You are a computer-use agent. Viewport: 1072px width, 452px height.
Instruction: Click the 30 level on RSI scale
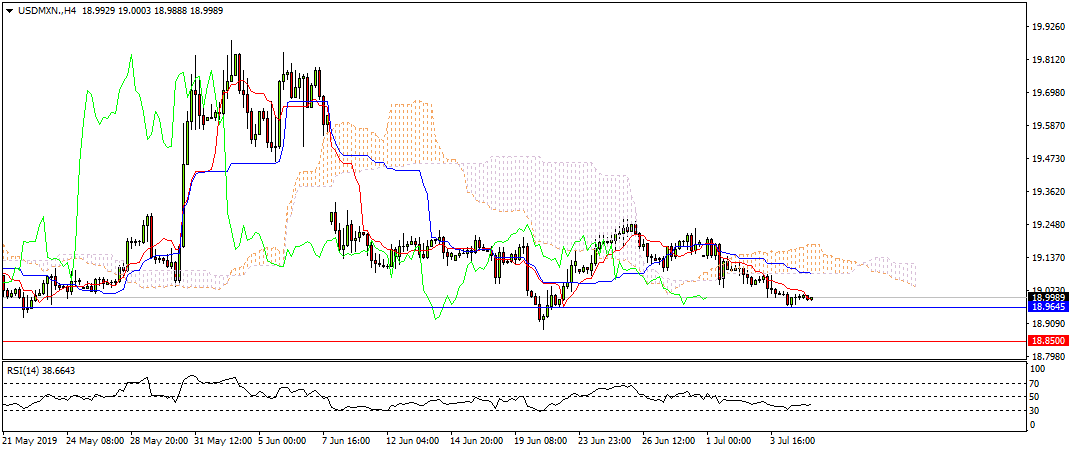(x=1038, y=410)
